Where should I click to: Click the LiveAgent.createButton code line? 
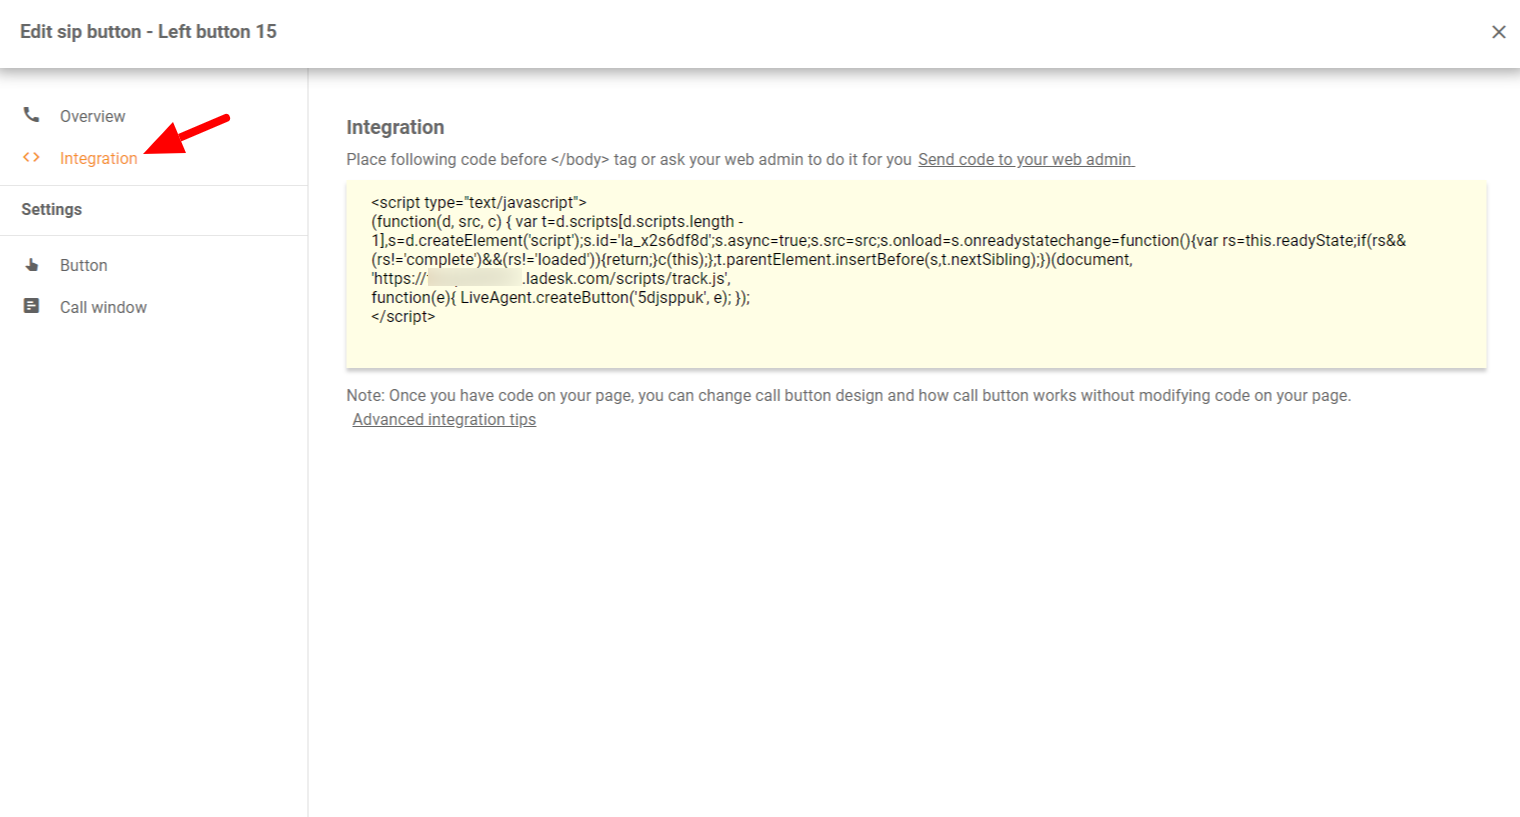pos(560,297)
